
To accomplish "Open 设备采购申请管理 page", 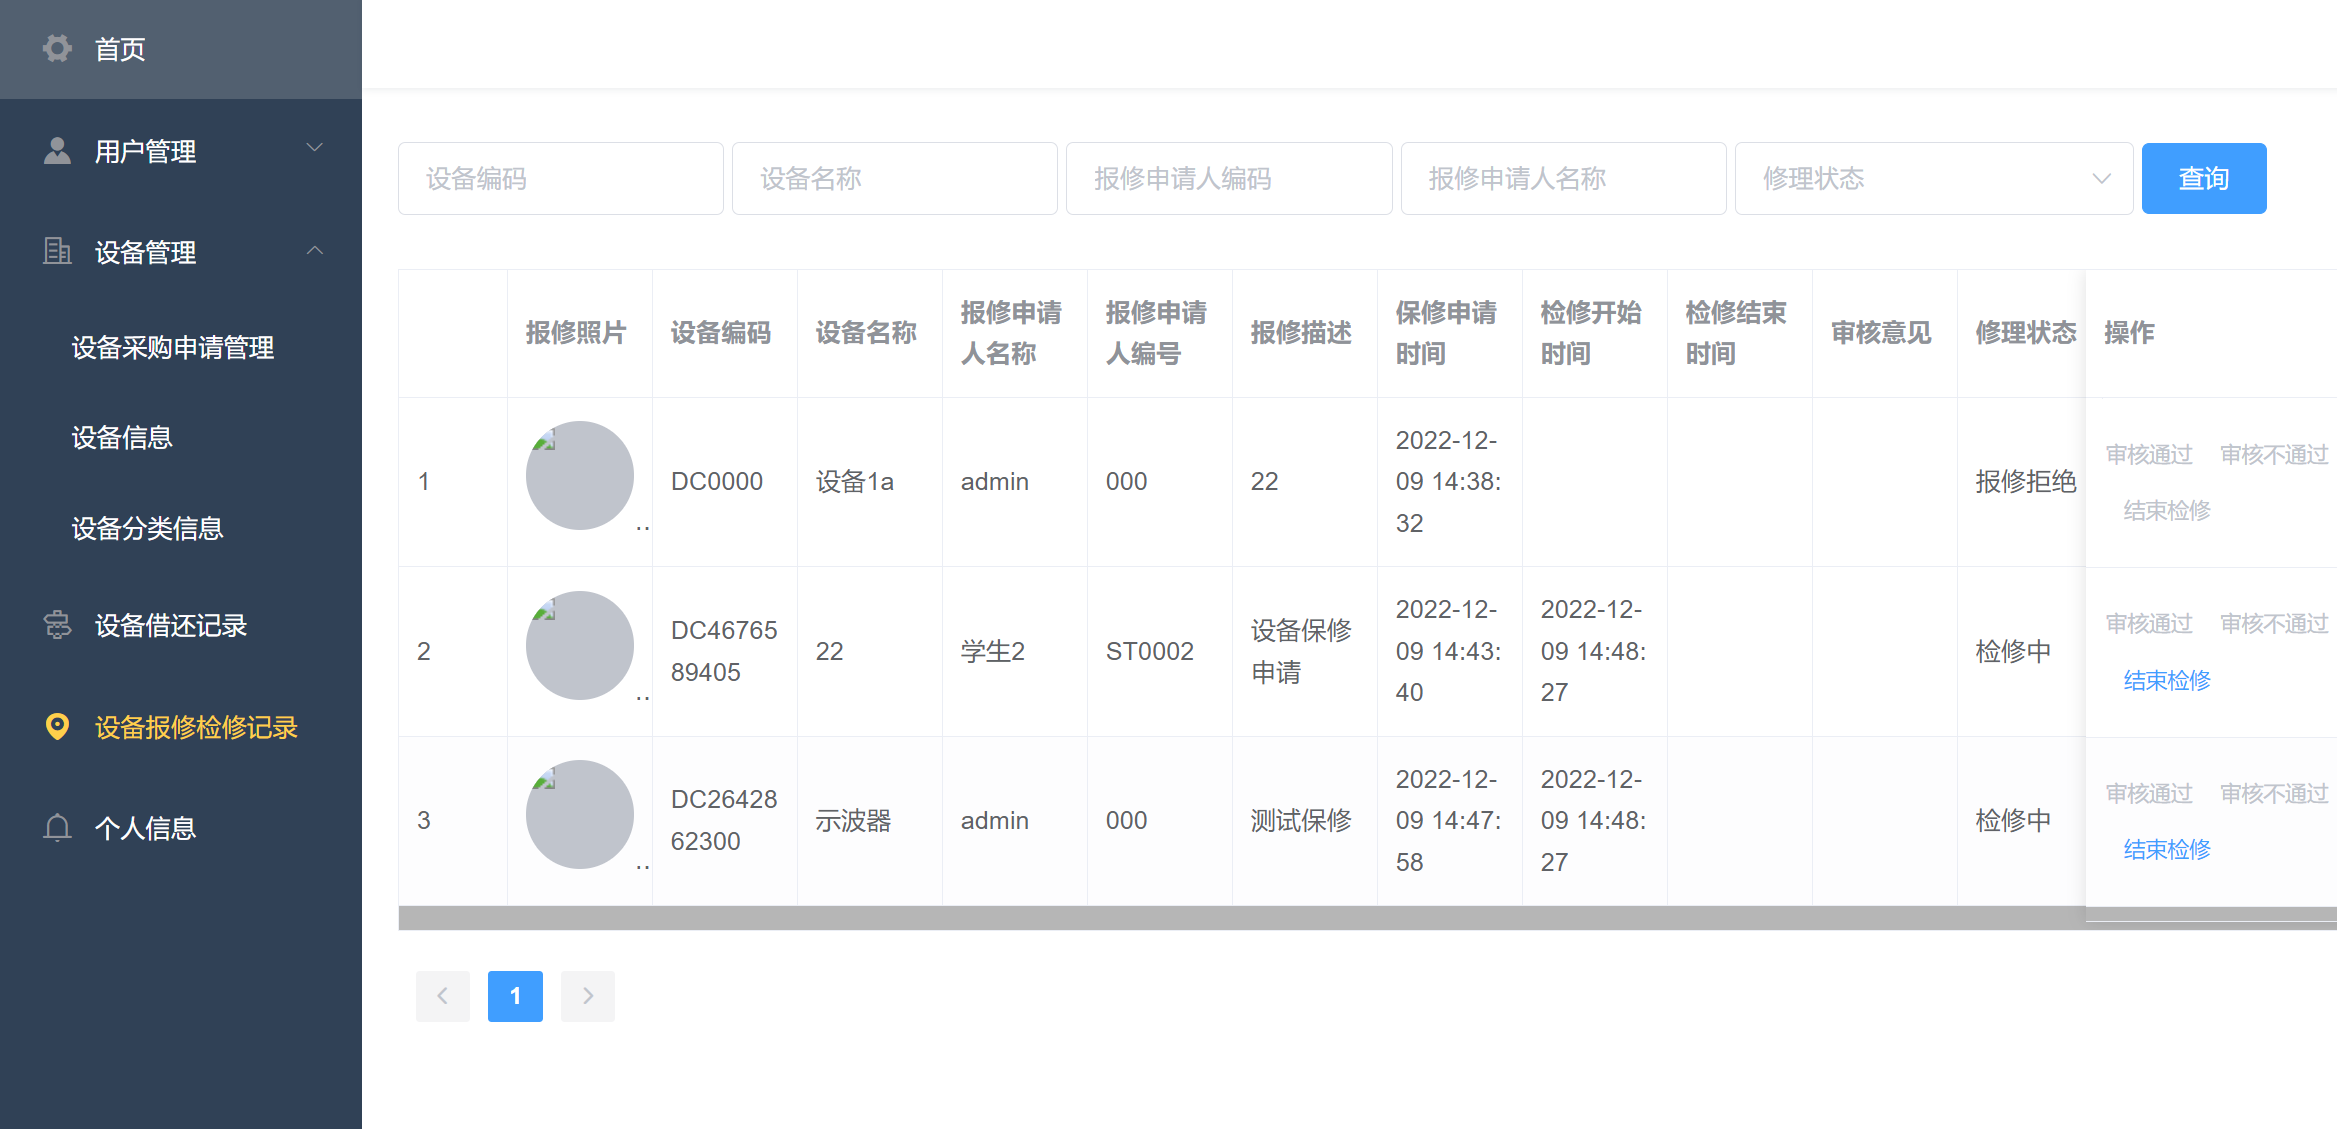I will pos(172,348).
